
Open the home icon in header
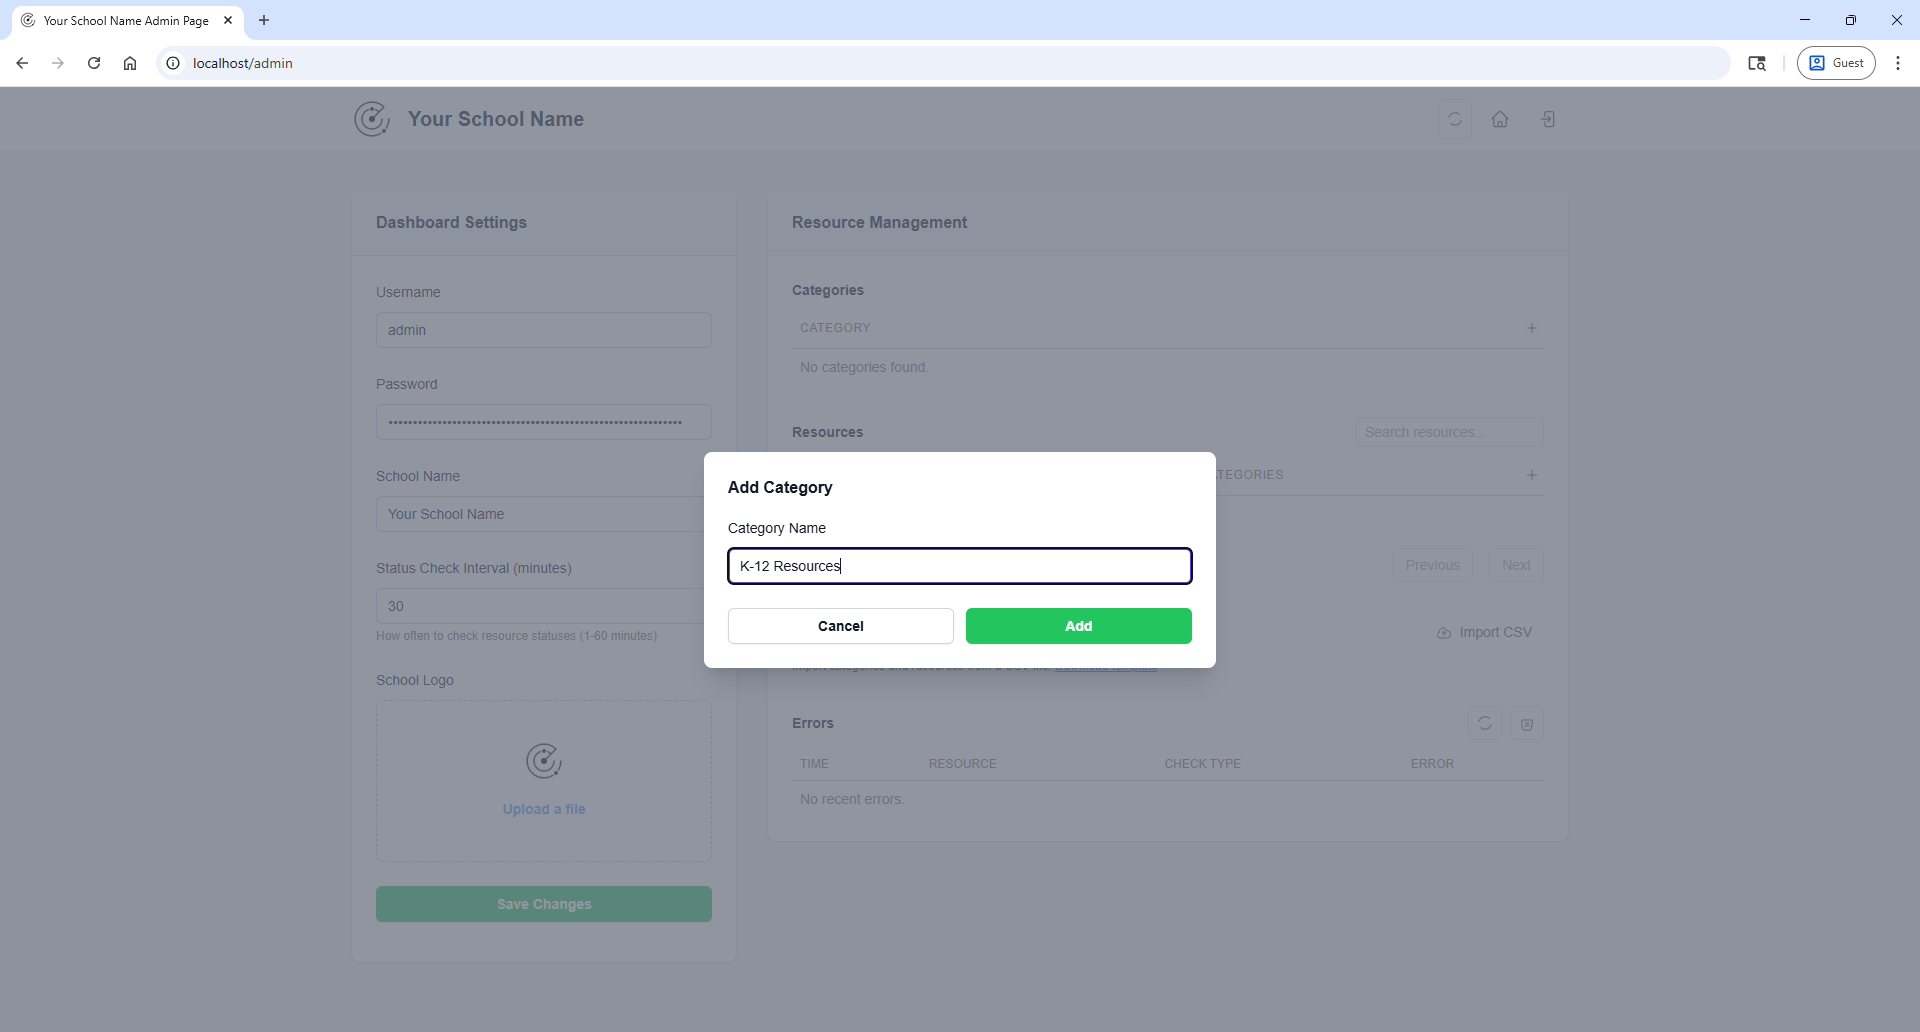pos(1500,119)
